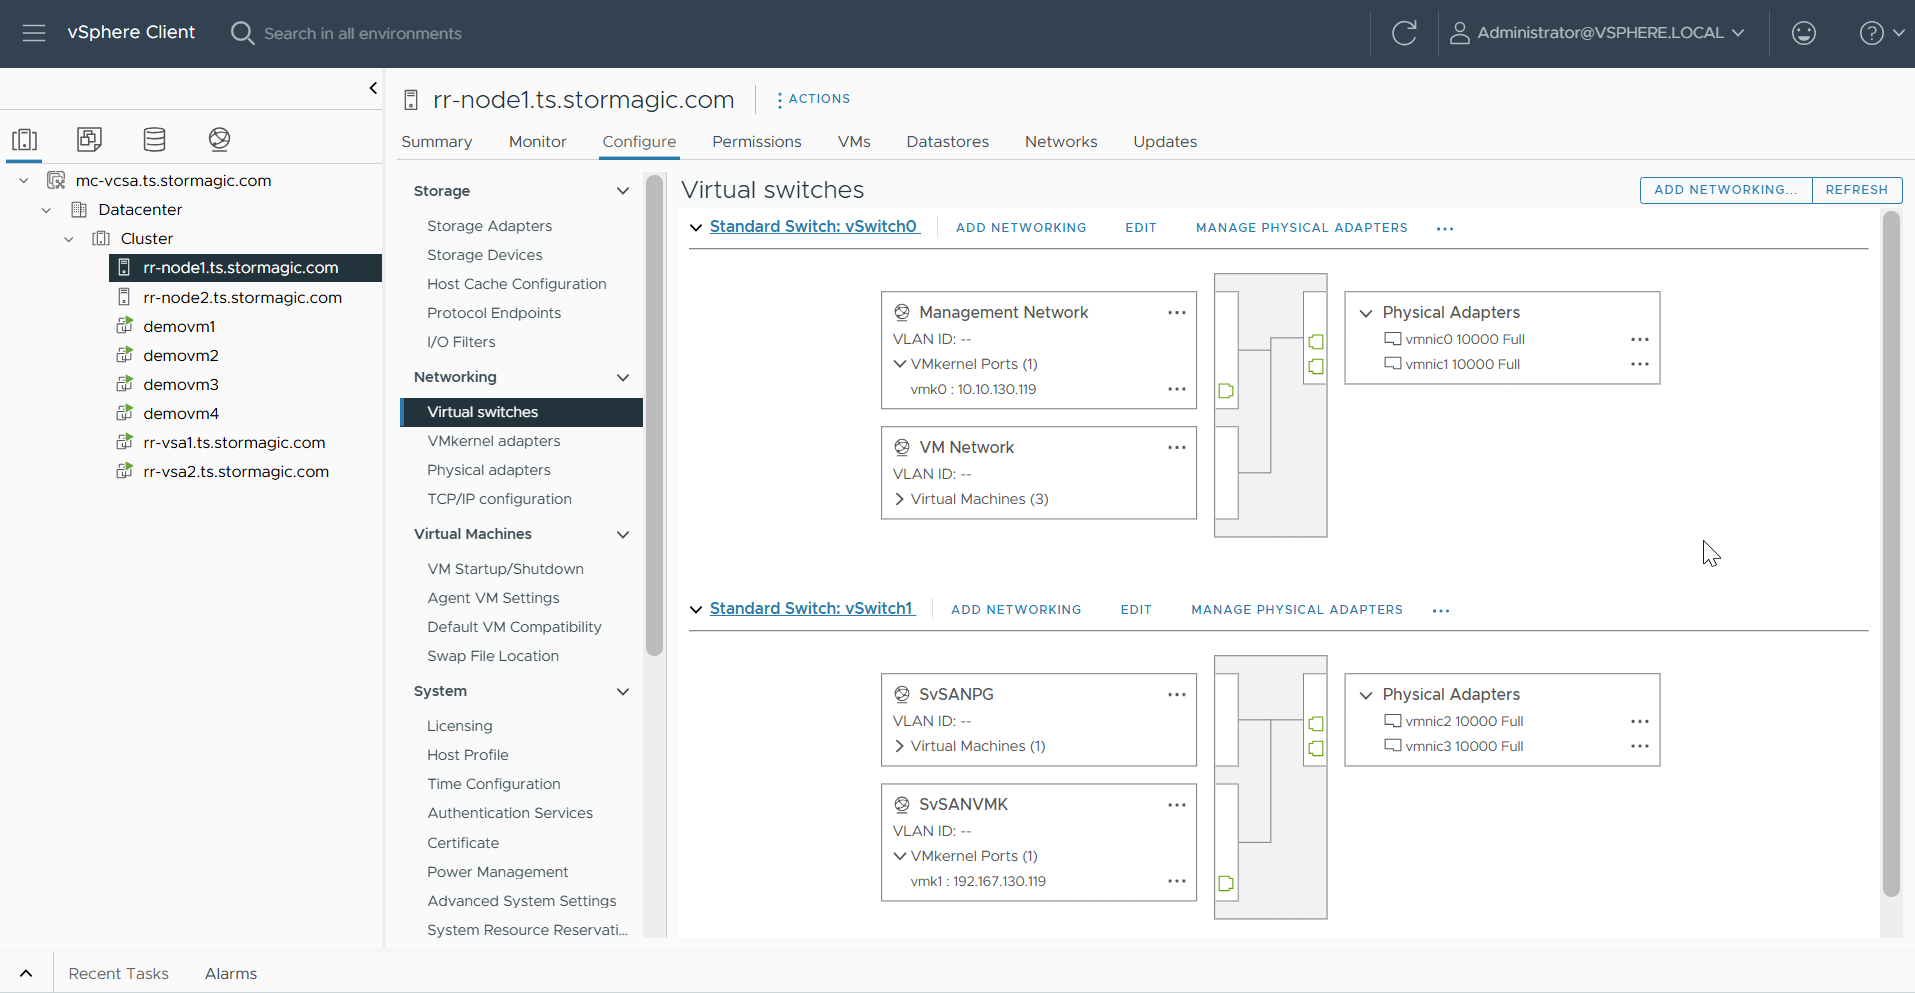Open Administrator@VSPHERE.LOCAL user dropdown
Viewport: 1915px width, 993px height.
1597,33
